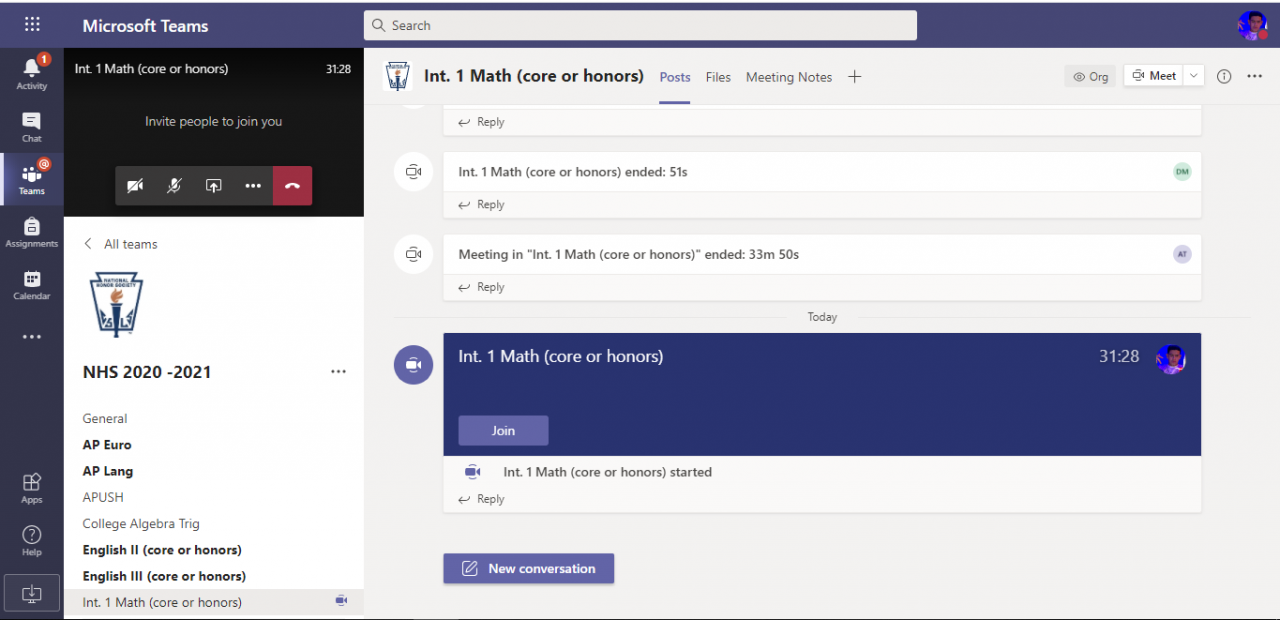Click the NHS team logo in sidebar
This screenshot has width=1280, height=620.
[116, 304]
